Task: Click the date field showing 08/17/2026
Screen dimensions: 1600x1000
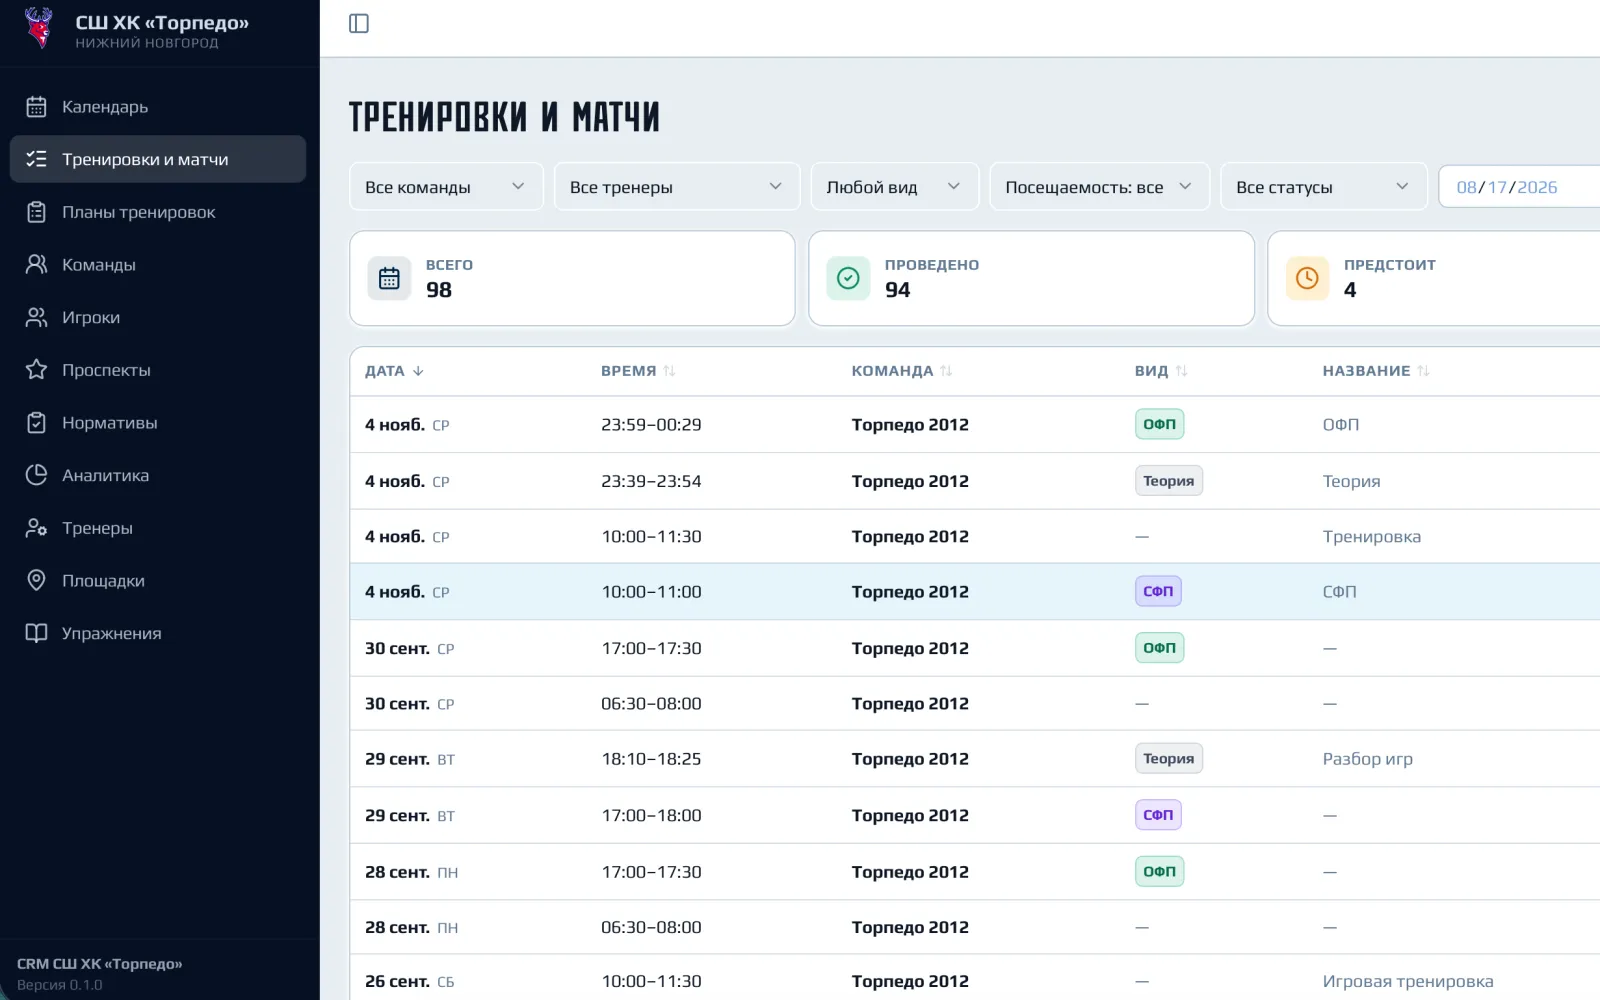Action: tap(1519, 187)
